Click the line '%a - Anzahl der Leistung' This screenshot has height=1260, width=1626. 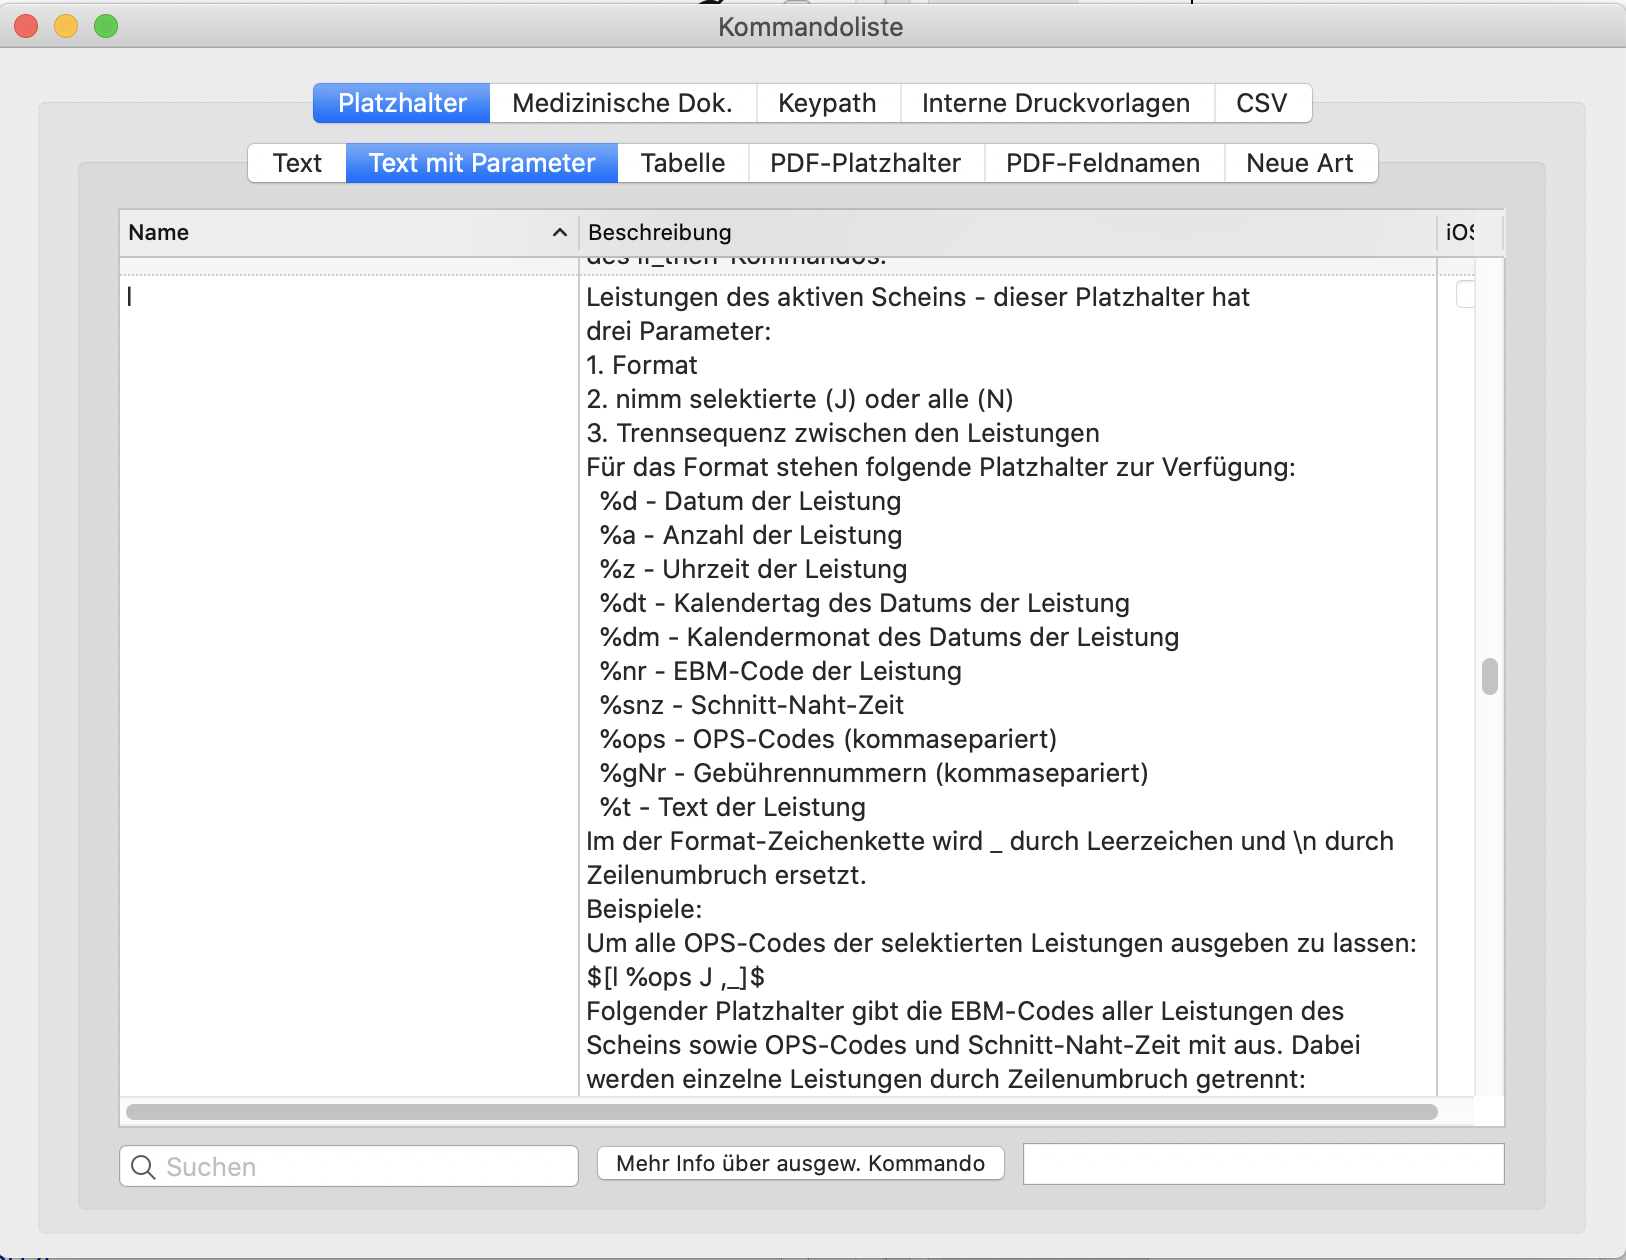tap(751, 535)
